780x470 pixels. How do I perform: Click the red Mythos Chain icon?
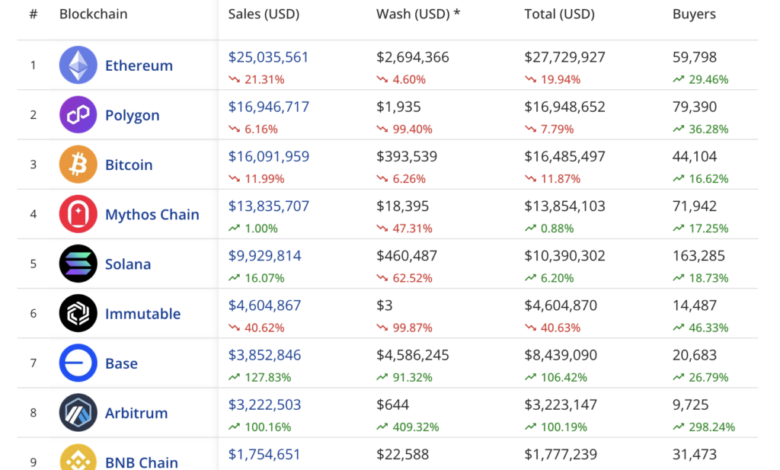78,214
